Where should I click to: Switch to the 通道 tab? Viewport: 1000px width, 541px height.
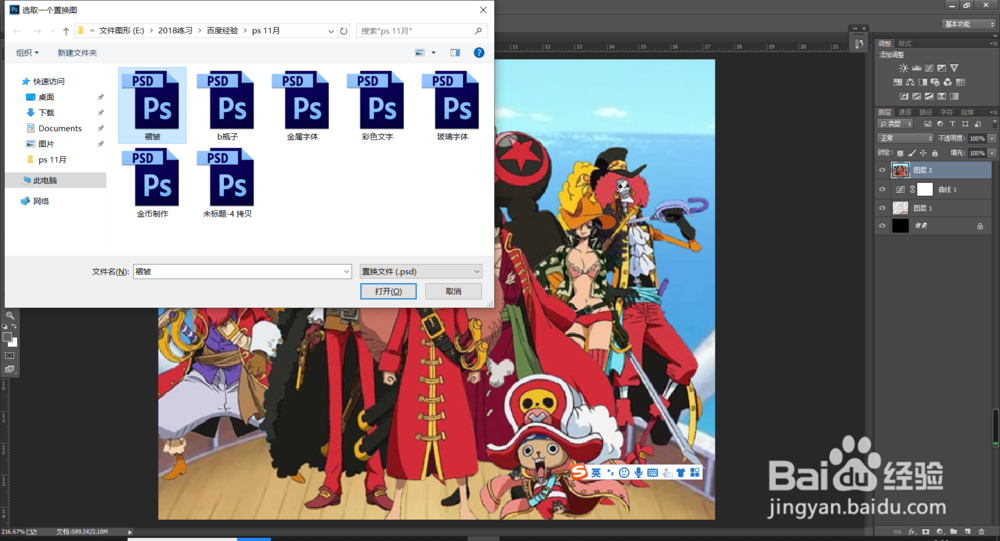tap(905, 112)
